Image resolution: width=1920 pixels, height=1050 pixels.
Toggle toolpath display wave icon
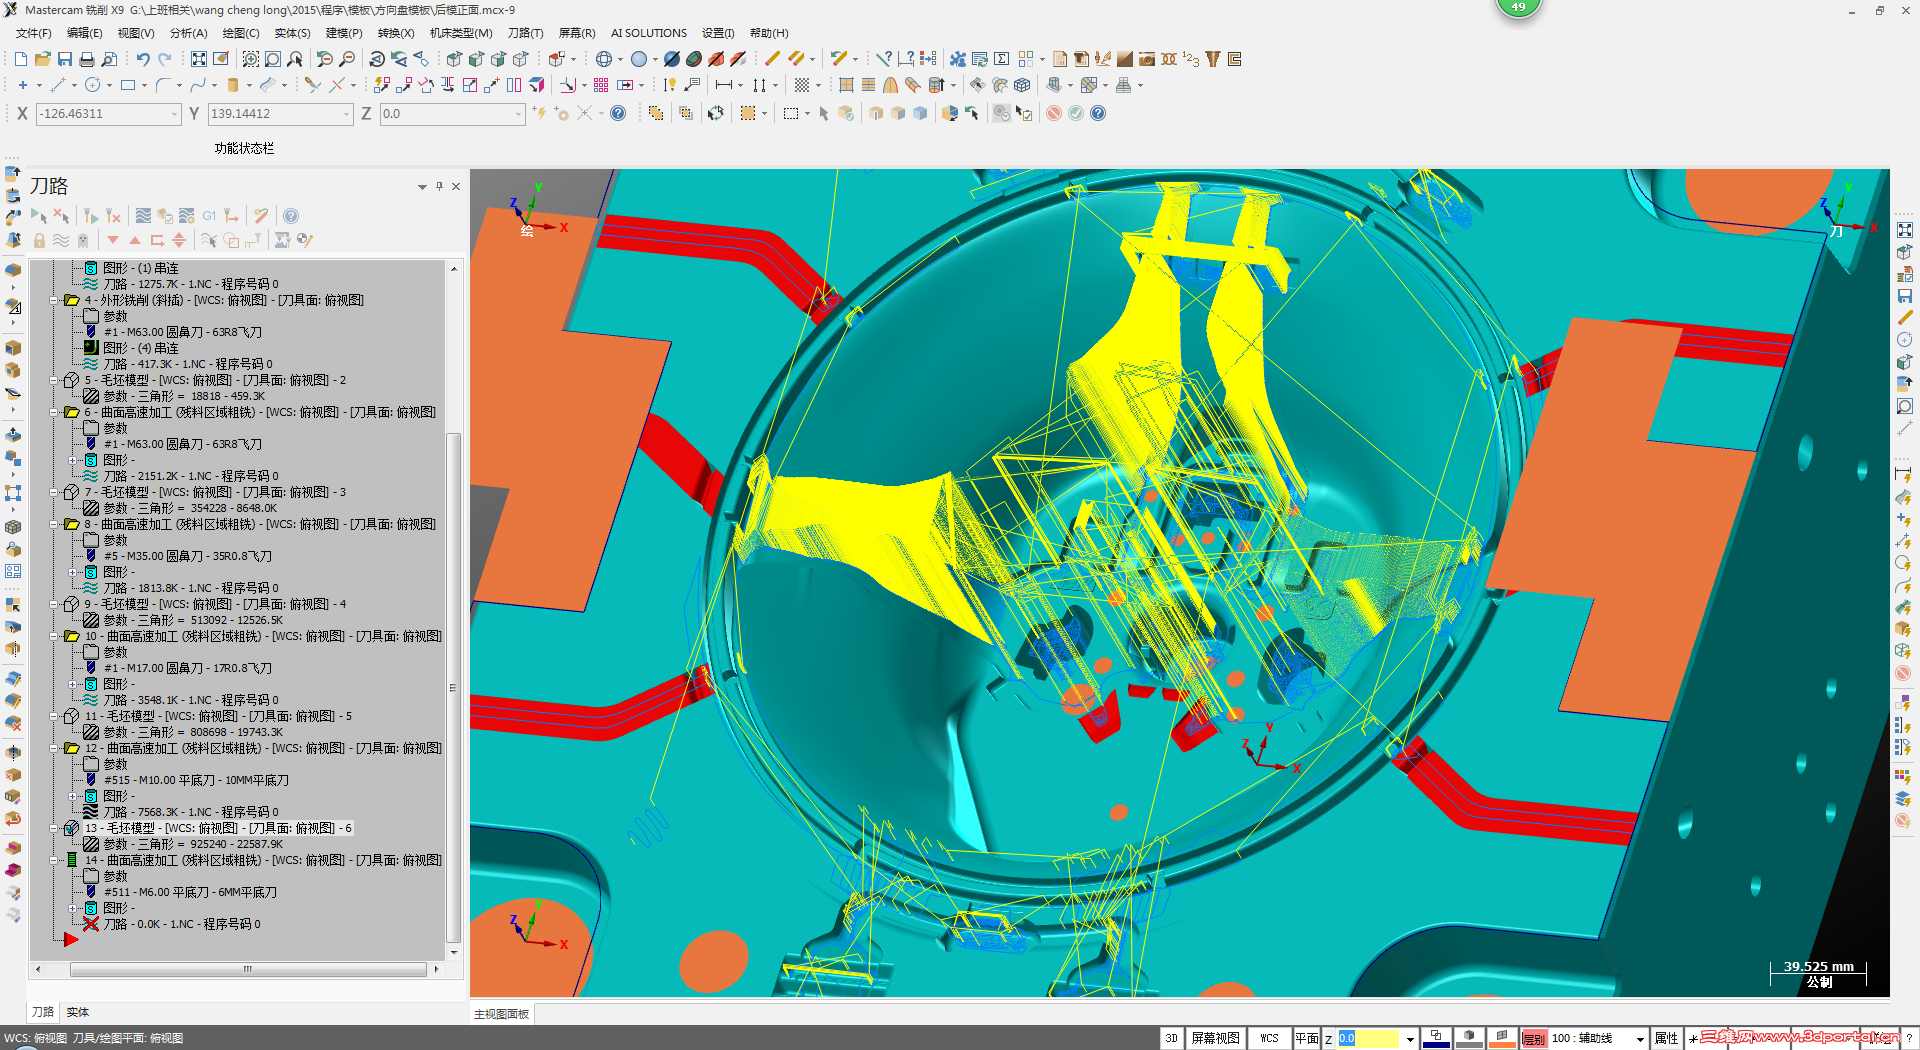[61, 240]
